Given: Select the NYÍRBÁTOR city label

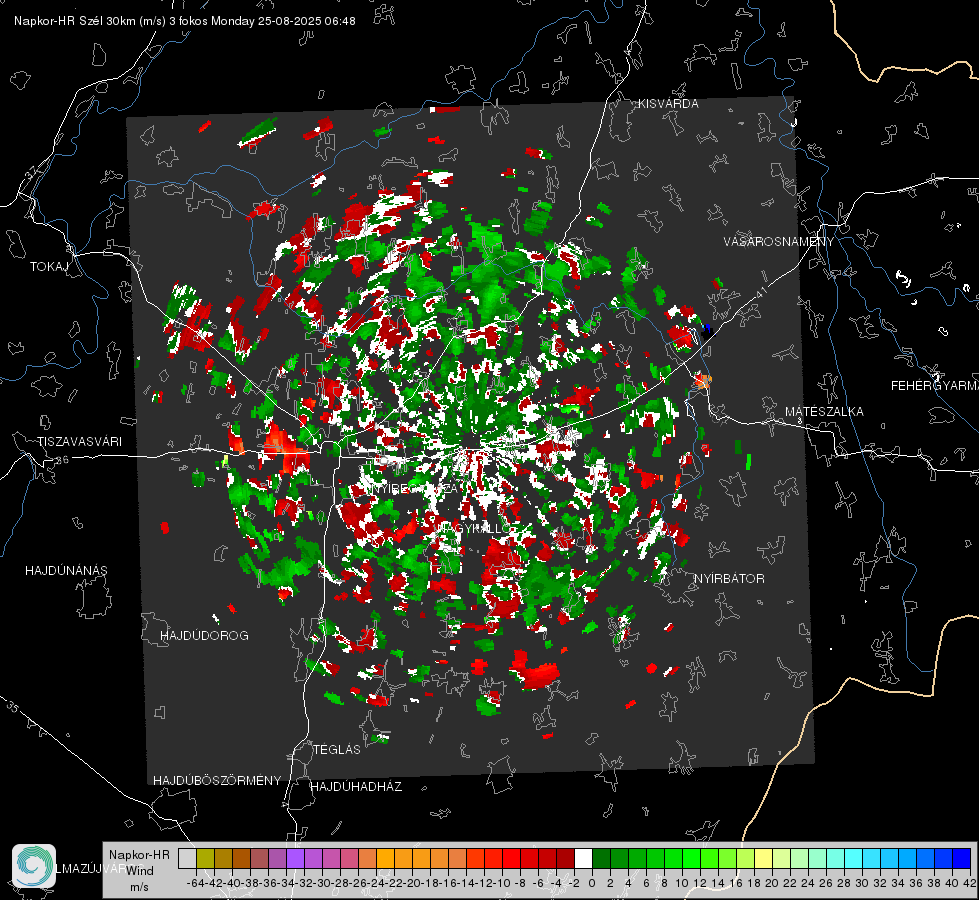Looking at the screenshot, I should pyautogui.click(x=729, y=579).
